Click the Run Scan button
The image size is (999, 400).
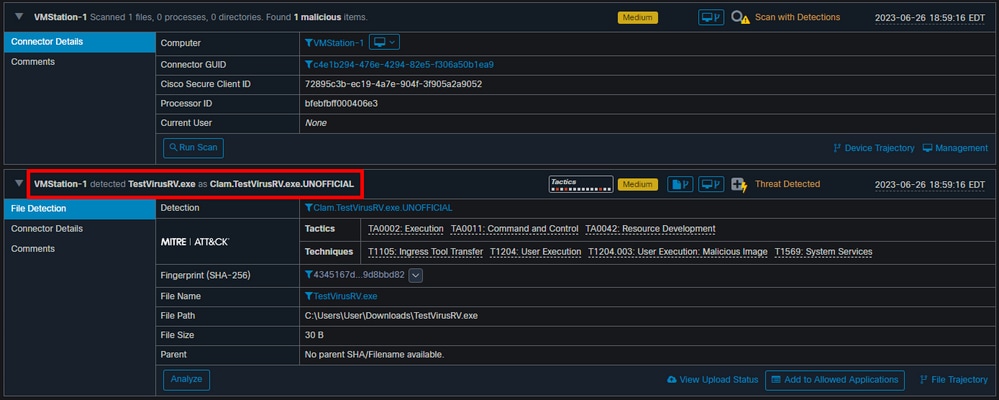tap(193, 148)
